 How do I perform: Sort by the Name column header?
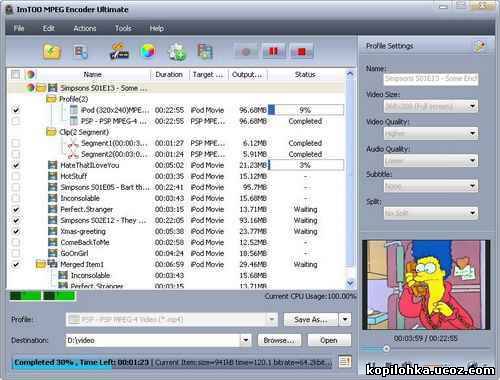pyautogui.click(x=92, y=74)
